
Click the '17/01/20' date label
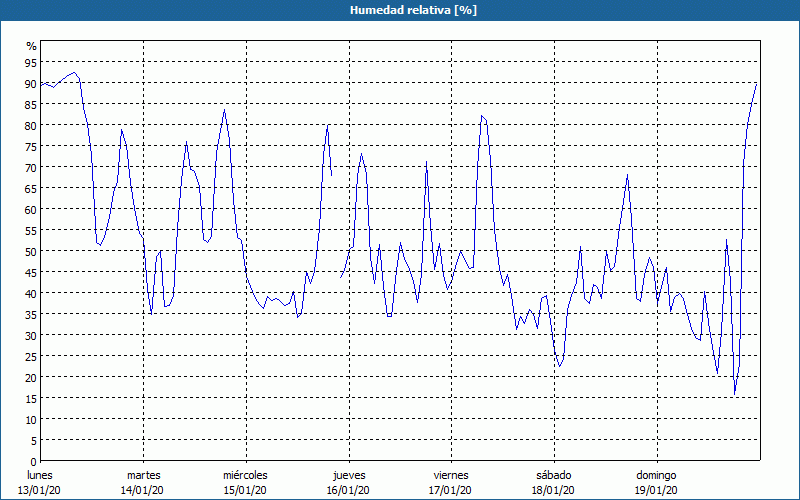[451, 490]
